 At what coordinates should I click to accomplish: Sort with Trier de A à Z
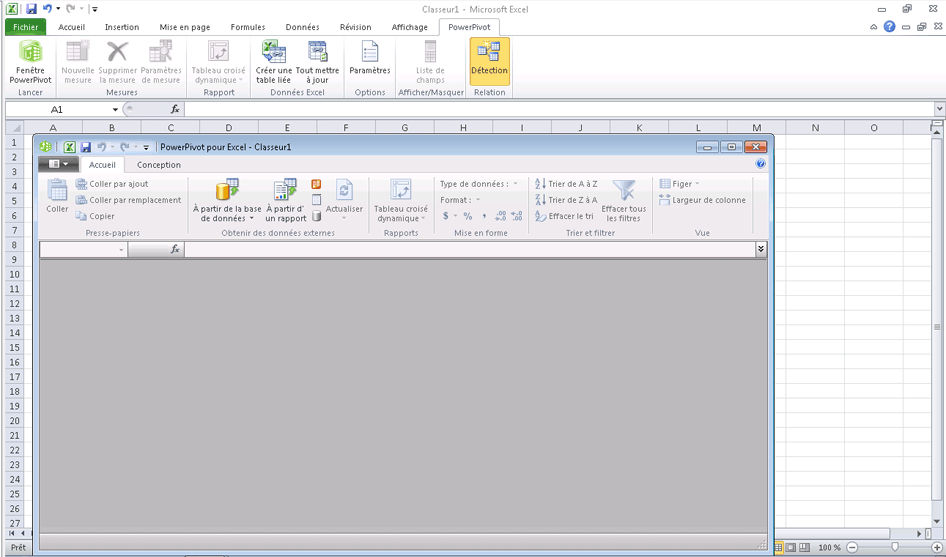[566, 184]
